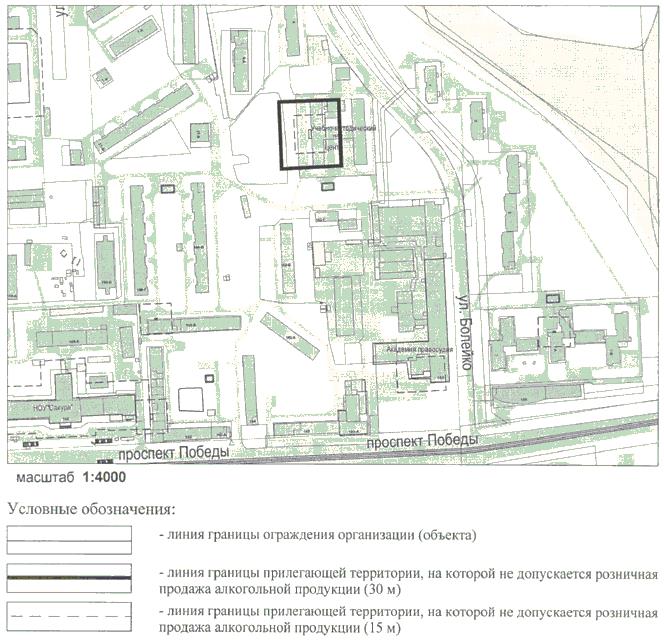
Task: Click the small white square inside lower-left building block
Action: click(191, 398)
